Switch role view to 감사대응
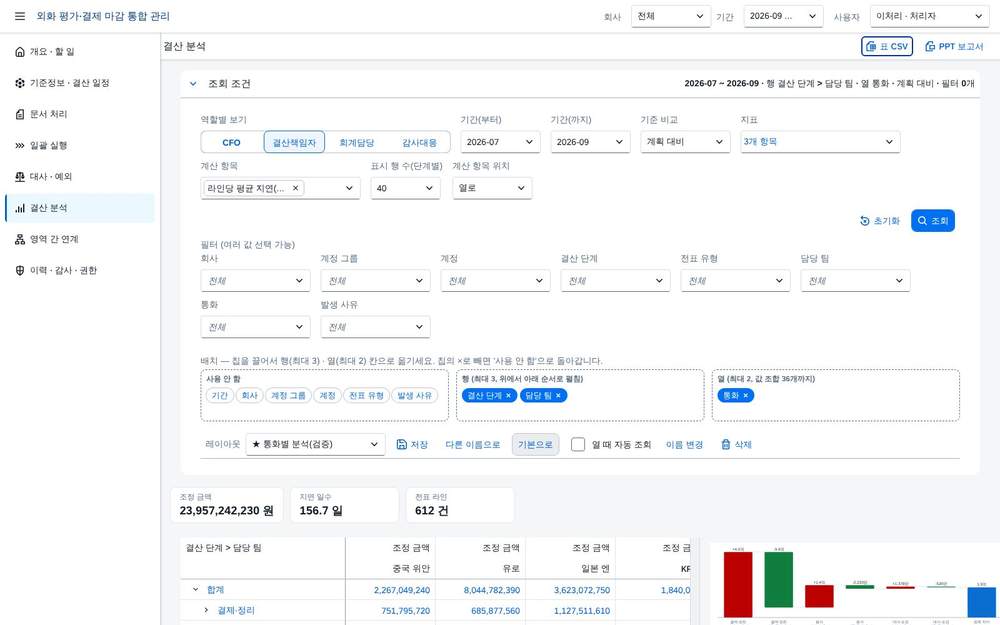The width and height of the screenshot is (1000, 625). click(419, 142)
